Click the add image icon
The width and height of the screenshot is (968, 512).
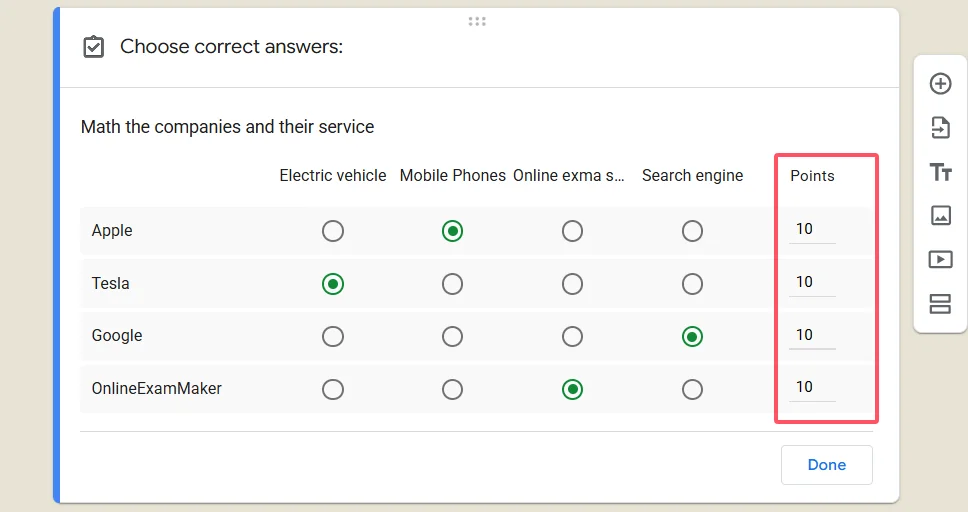[940, 215]
